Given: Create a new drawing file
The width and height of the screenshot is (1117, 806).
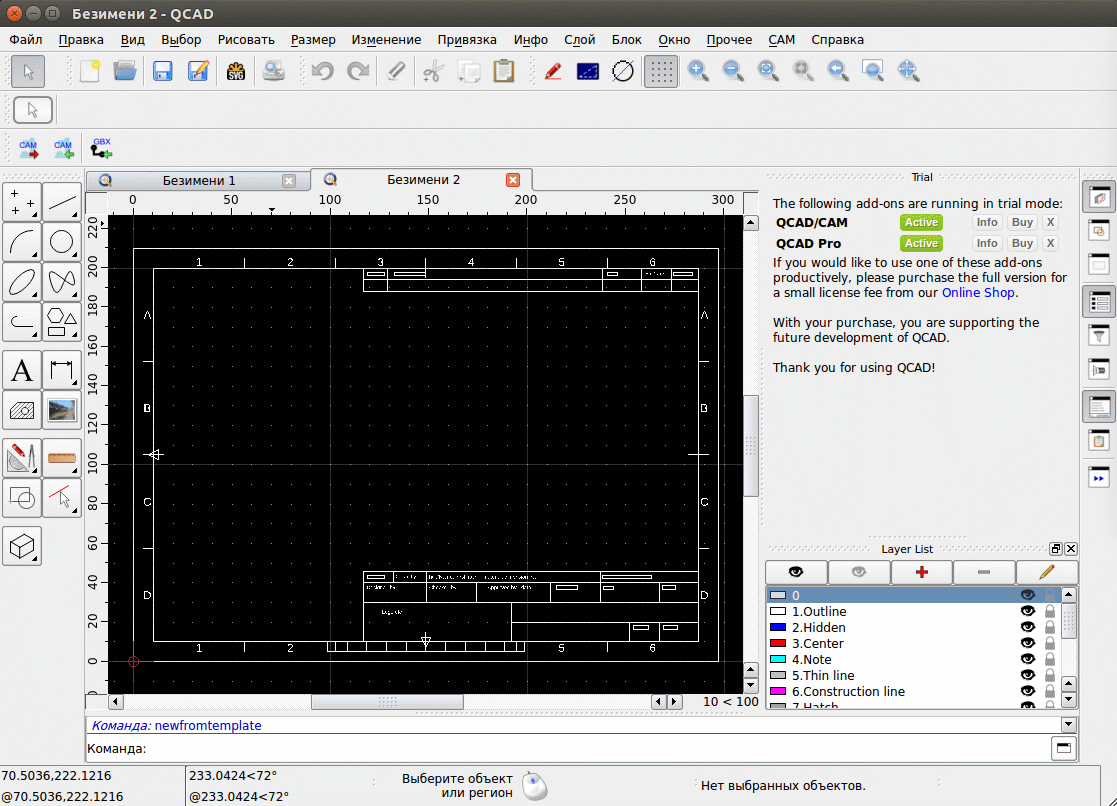Looking at the screenshot, I should [90, 71].
